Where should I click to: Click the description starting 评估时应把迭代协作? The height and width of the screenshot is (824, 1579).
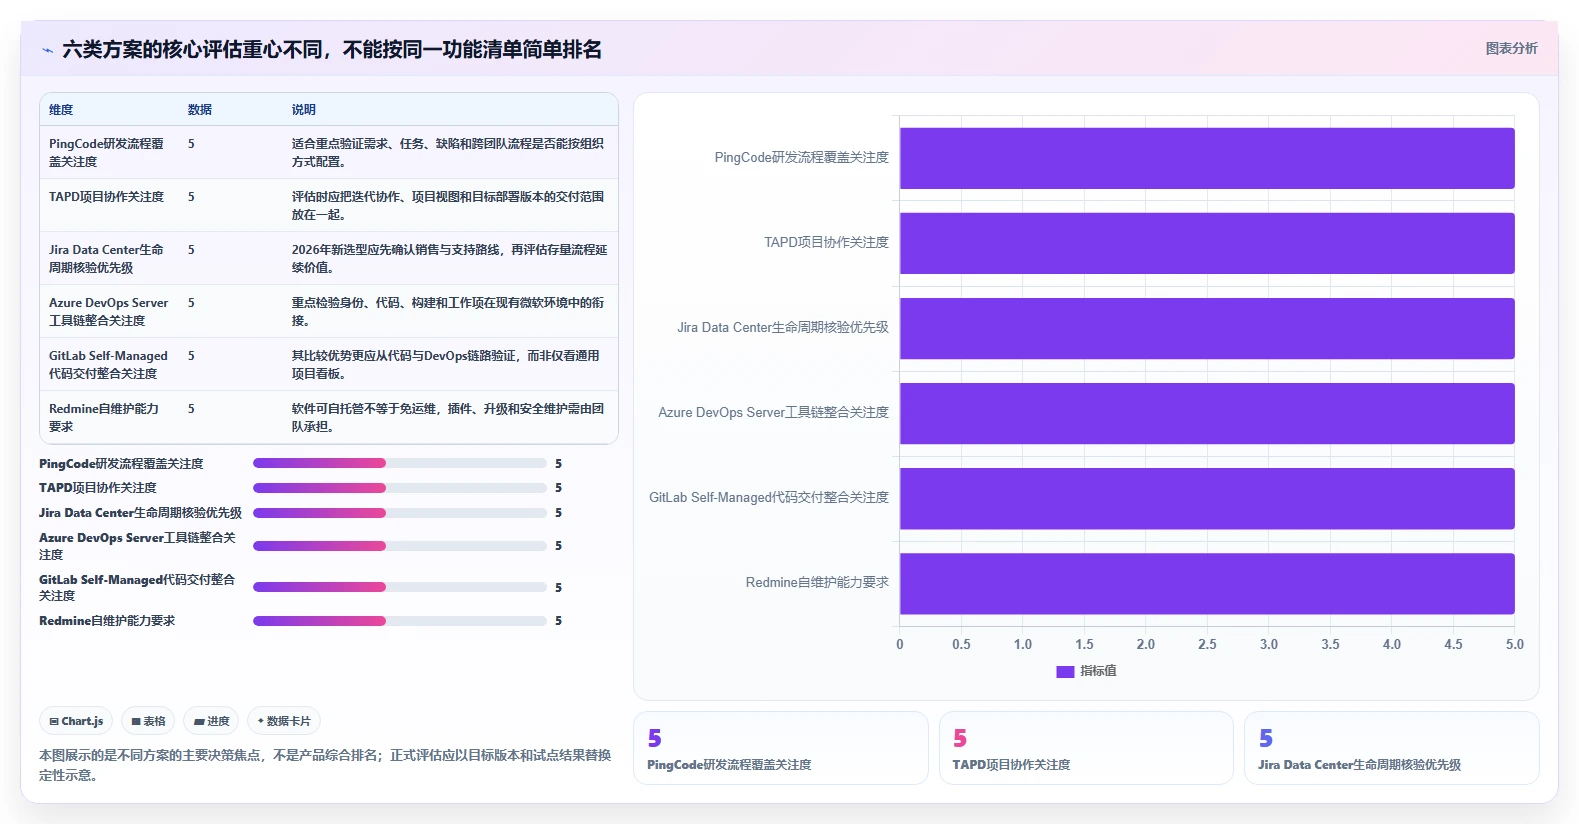(x=448, y=206)
